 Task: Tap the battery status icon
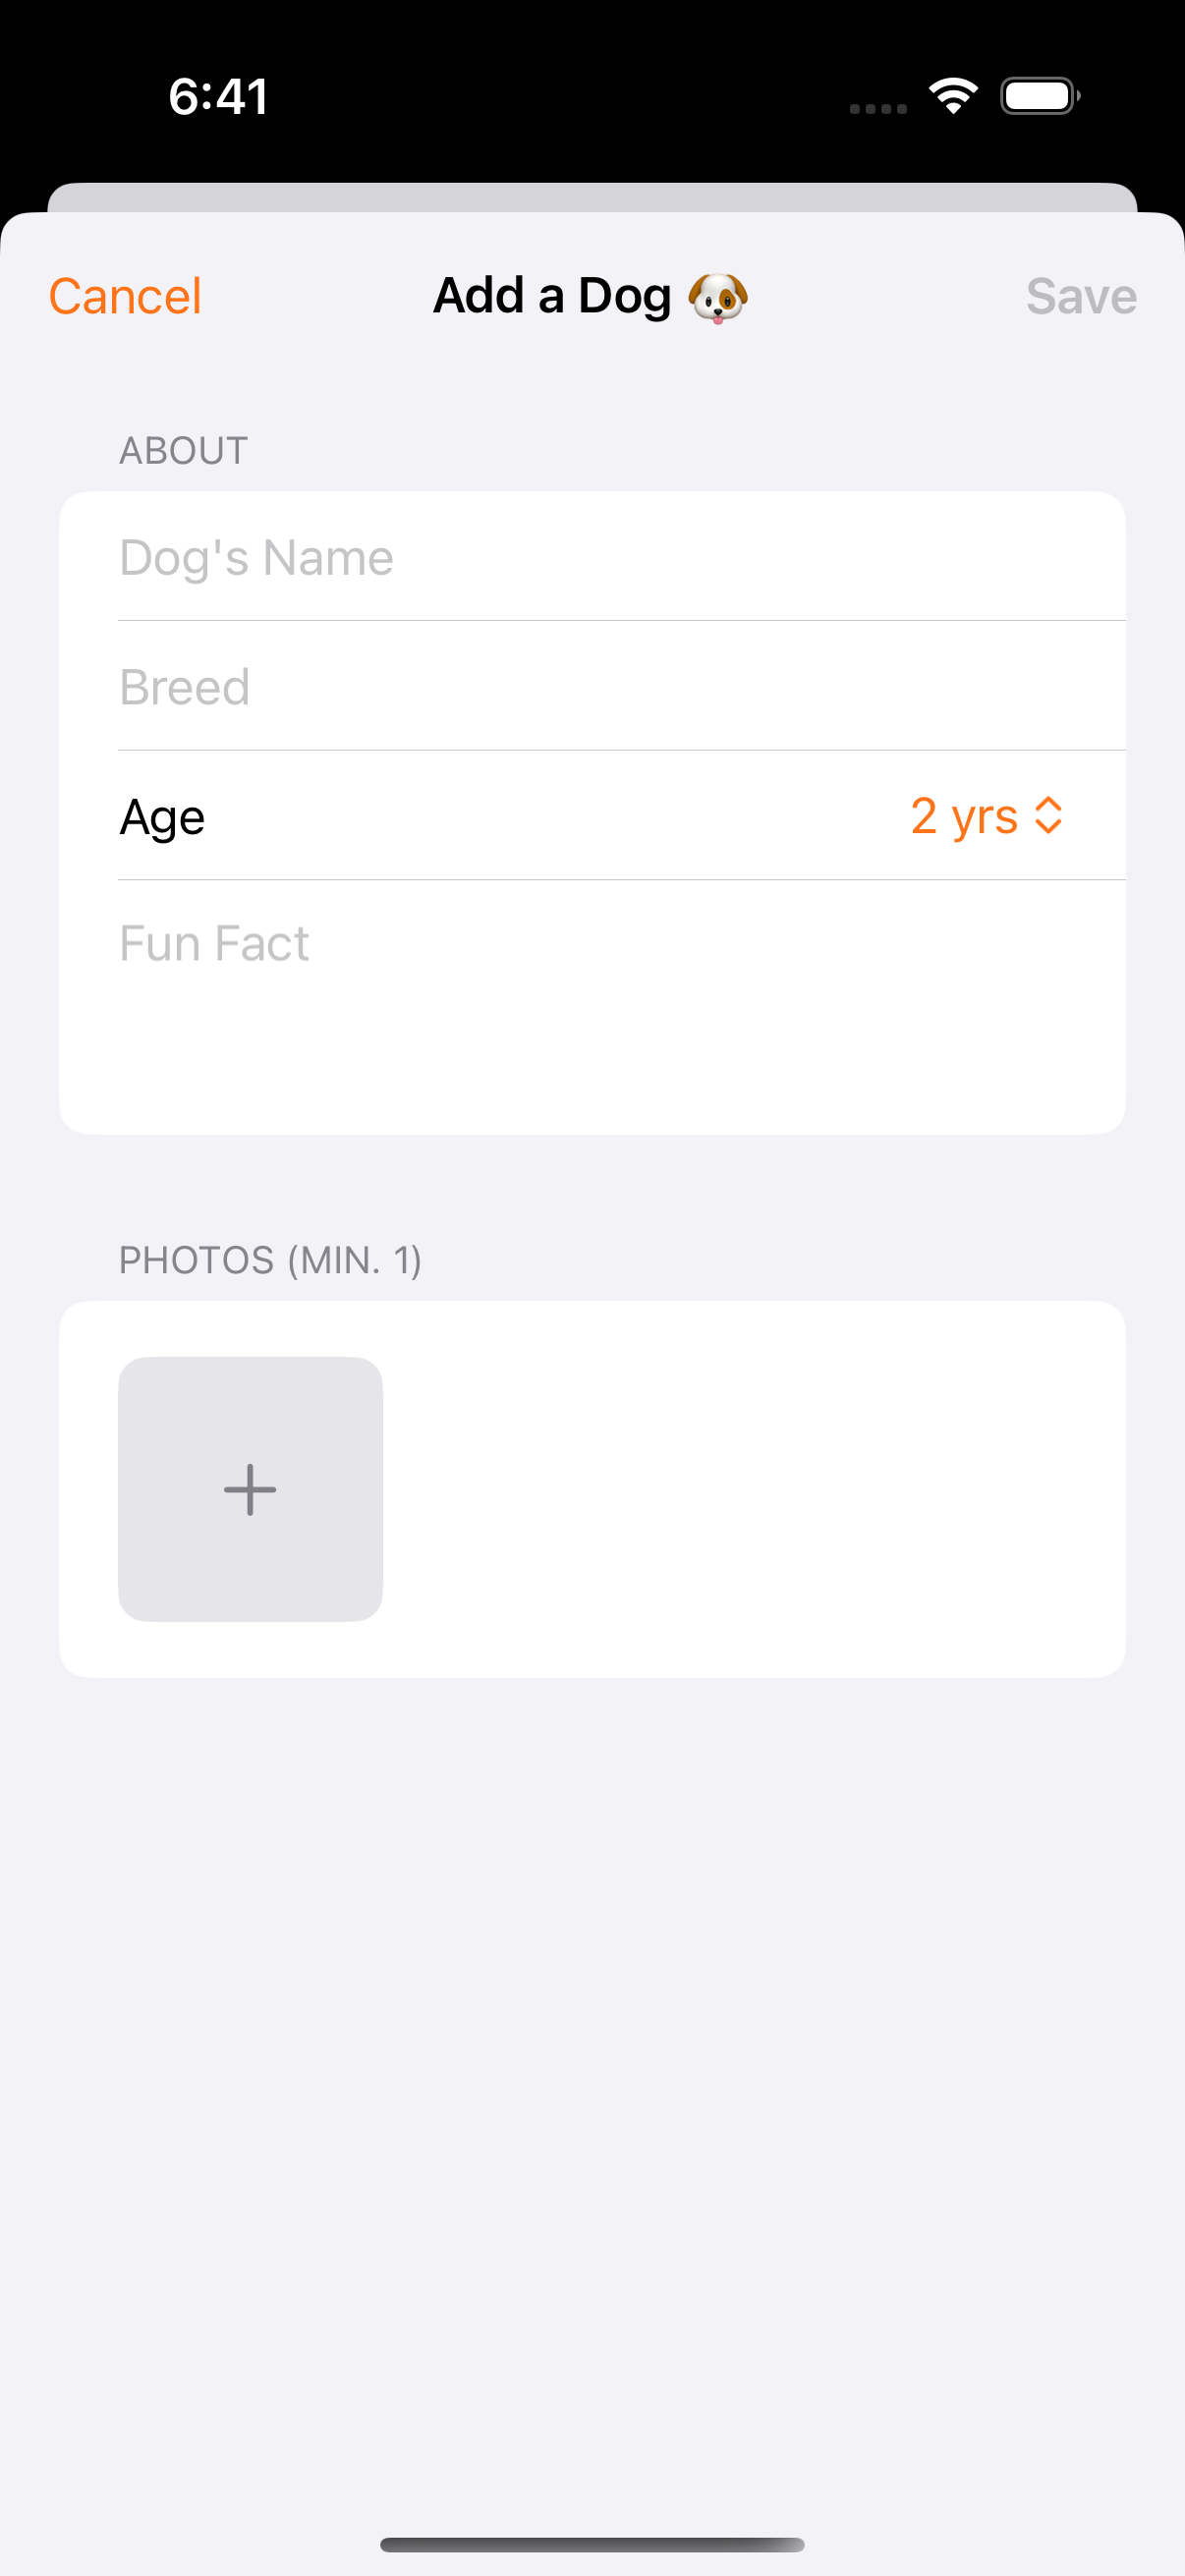(1040, 96)
